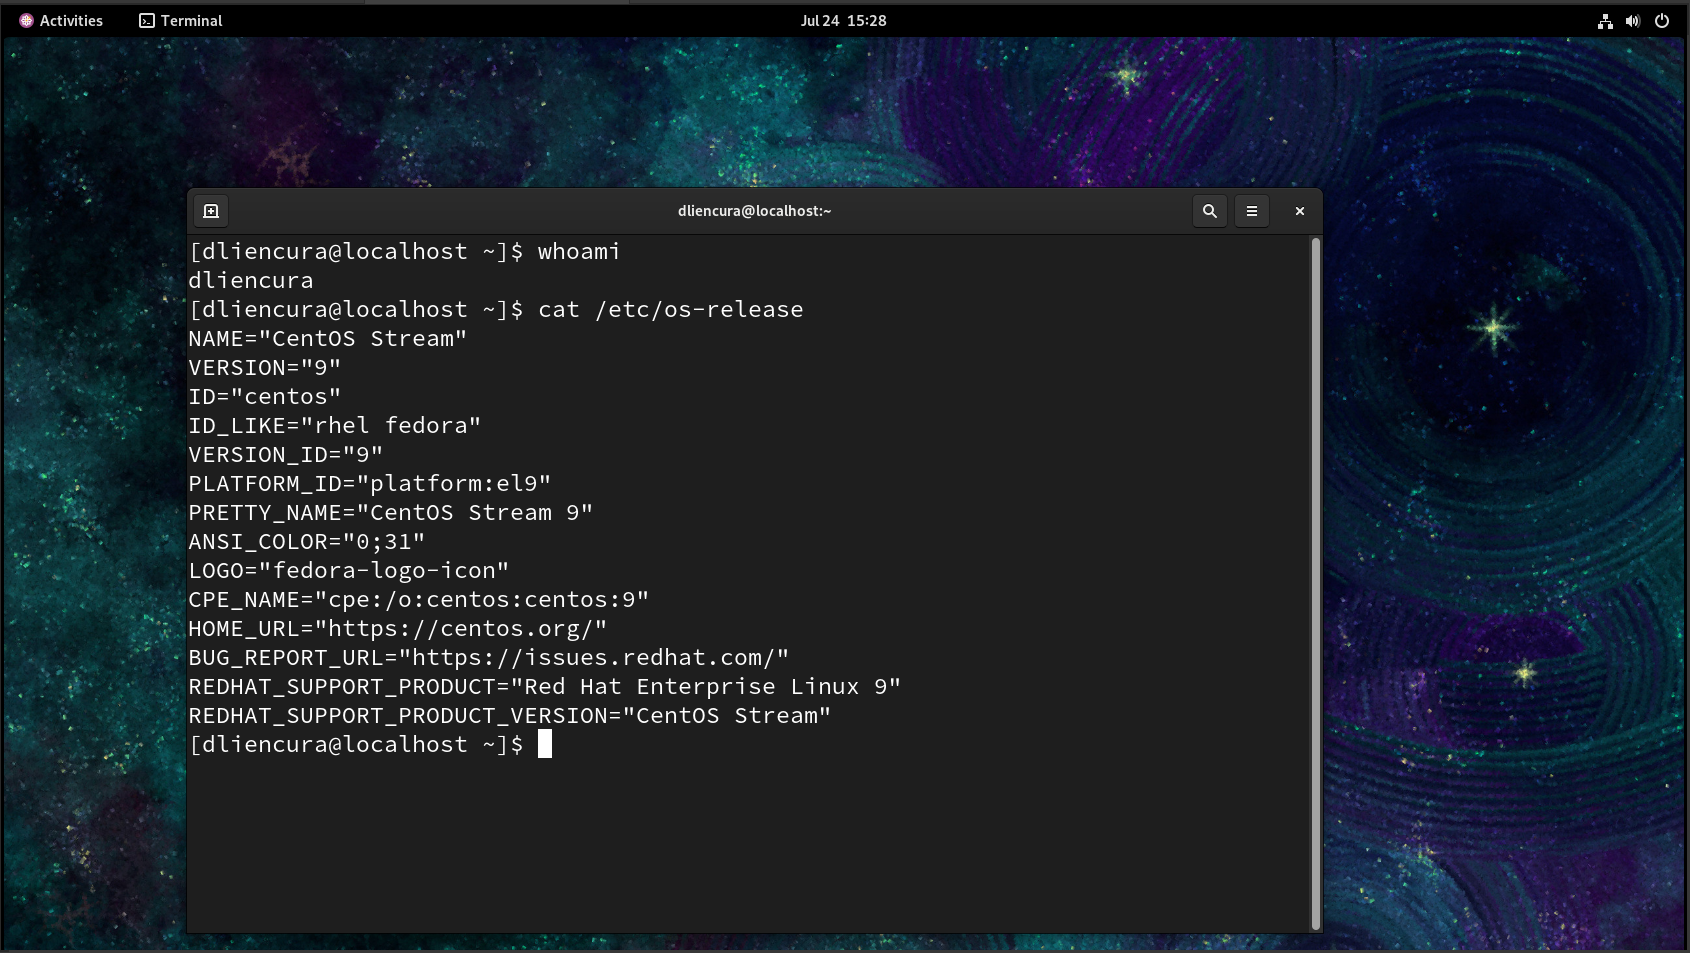Click the CPE_NAME line
This screenshot has height=953, width=1690.
tap(419, 600)
